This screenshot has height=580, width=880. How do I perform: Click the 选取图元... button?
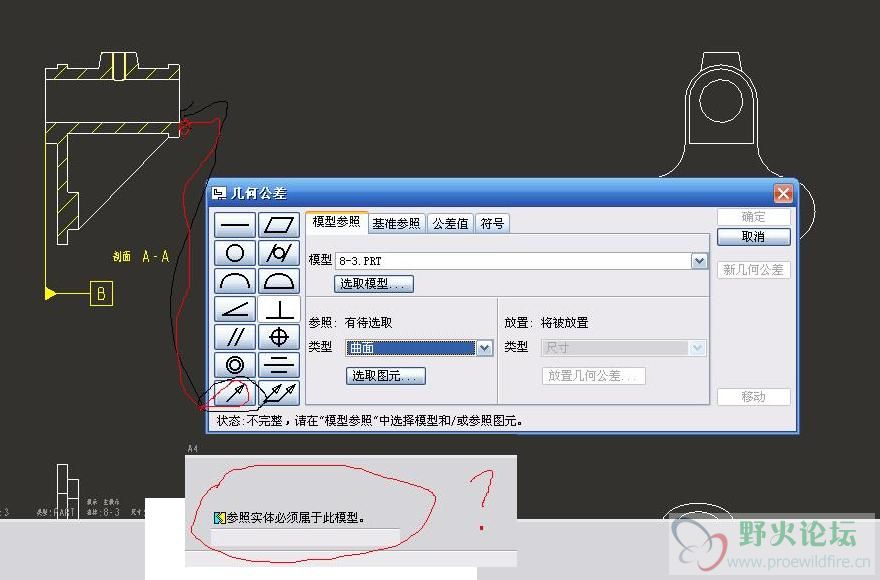[x=386, y=376]
